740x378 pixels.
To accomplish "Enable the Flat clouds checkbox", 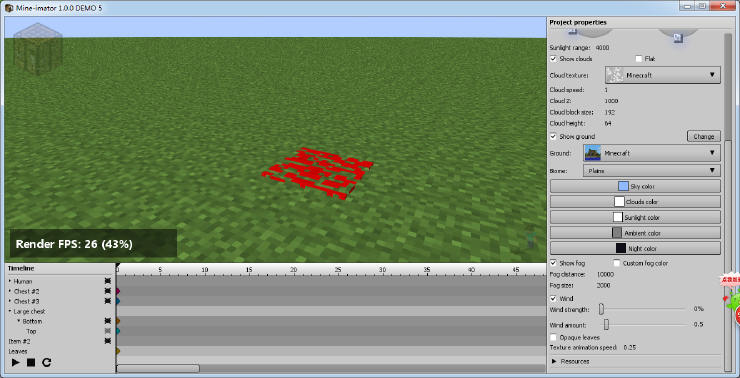I will coord(639,59).
